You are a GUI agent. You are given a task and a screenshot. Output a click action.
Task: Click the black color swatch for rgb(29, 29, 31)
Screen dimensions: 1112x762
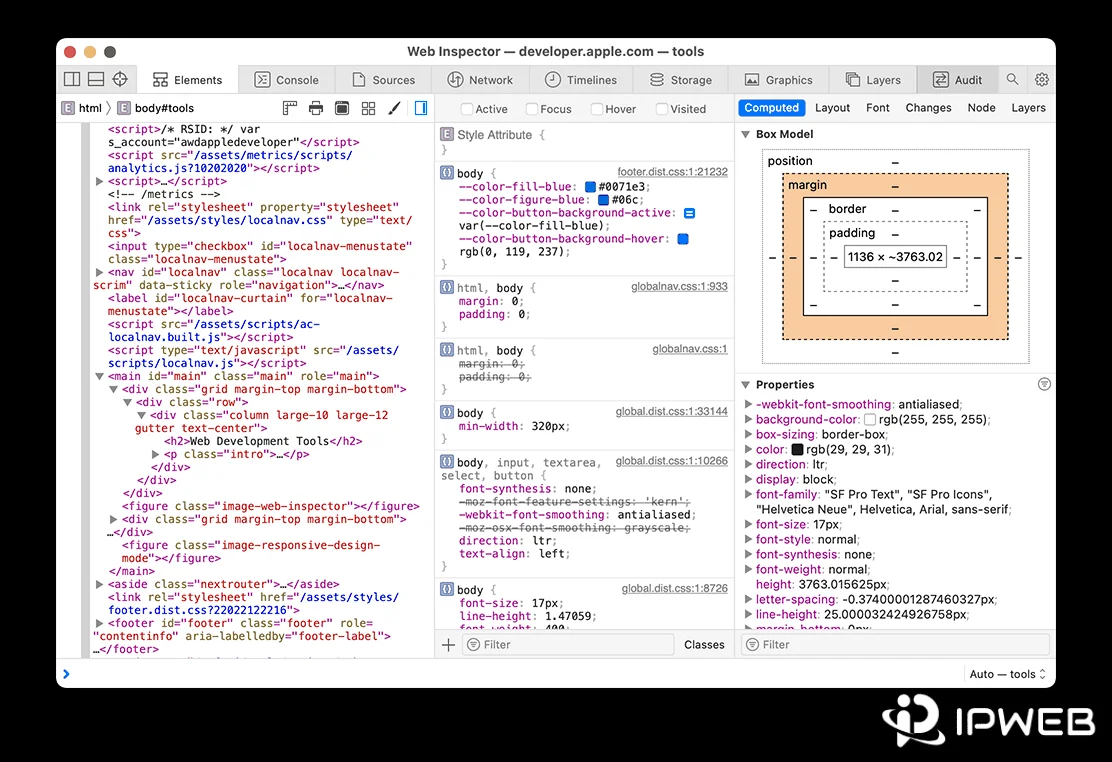797,450
